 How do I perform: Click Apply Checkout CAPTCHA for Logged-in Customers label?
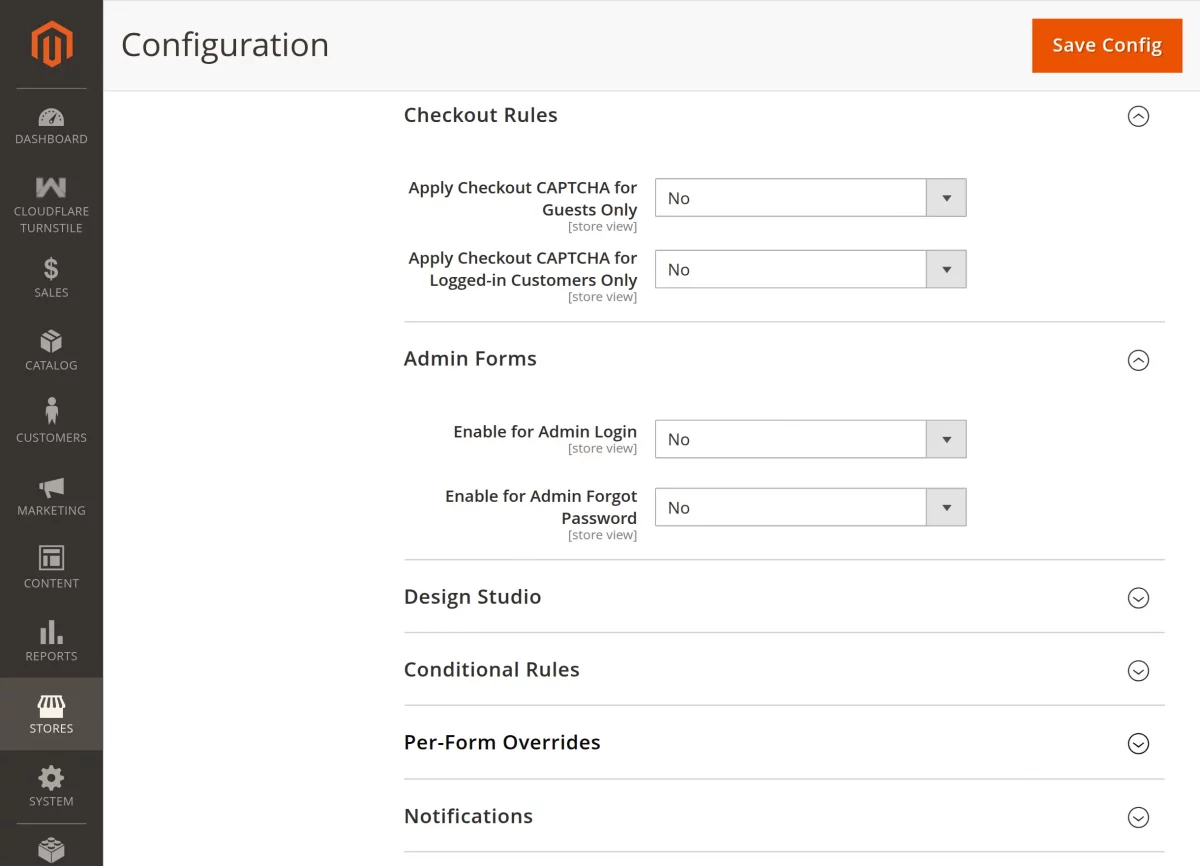pyautogui.click(x=522, y=269)
